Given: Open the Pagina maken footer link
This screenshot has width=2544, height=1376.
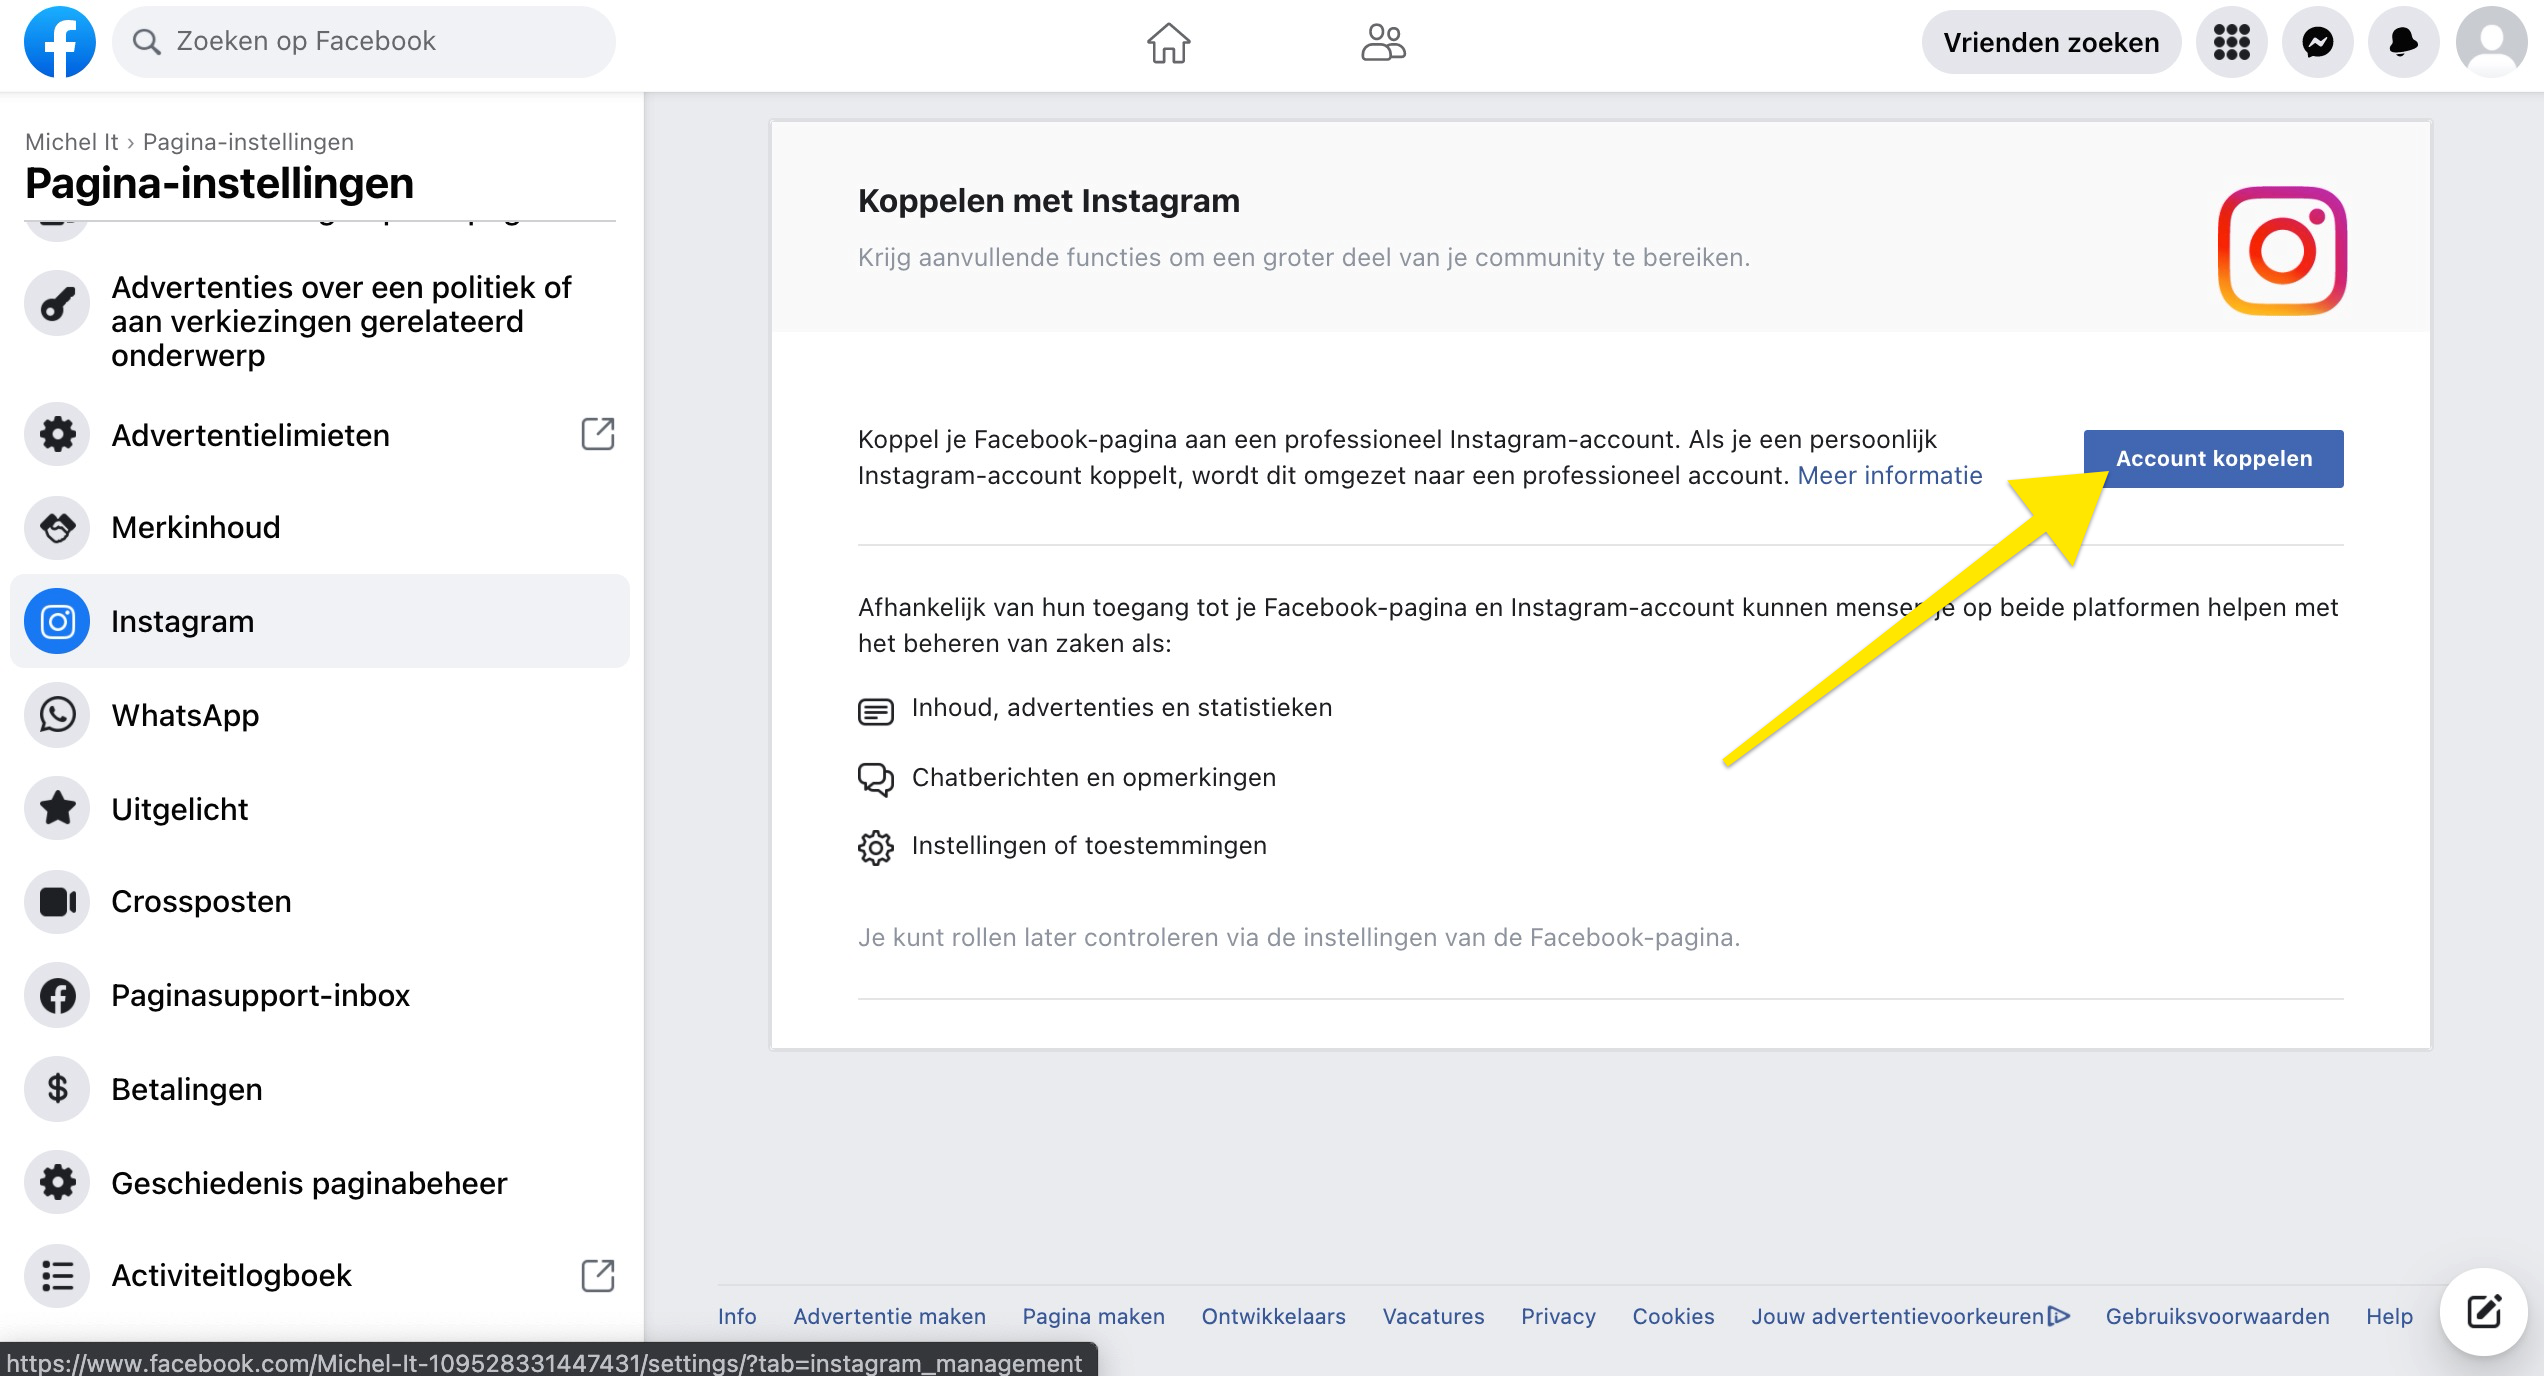Looking at the screenshot, I should (1093, 1316).
